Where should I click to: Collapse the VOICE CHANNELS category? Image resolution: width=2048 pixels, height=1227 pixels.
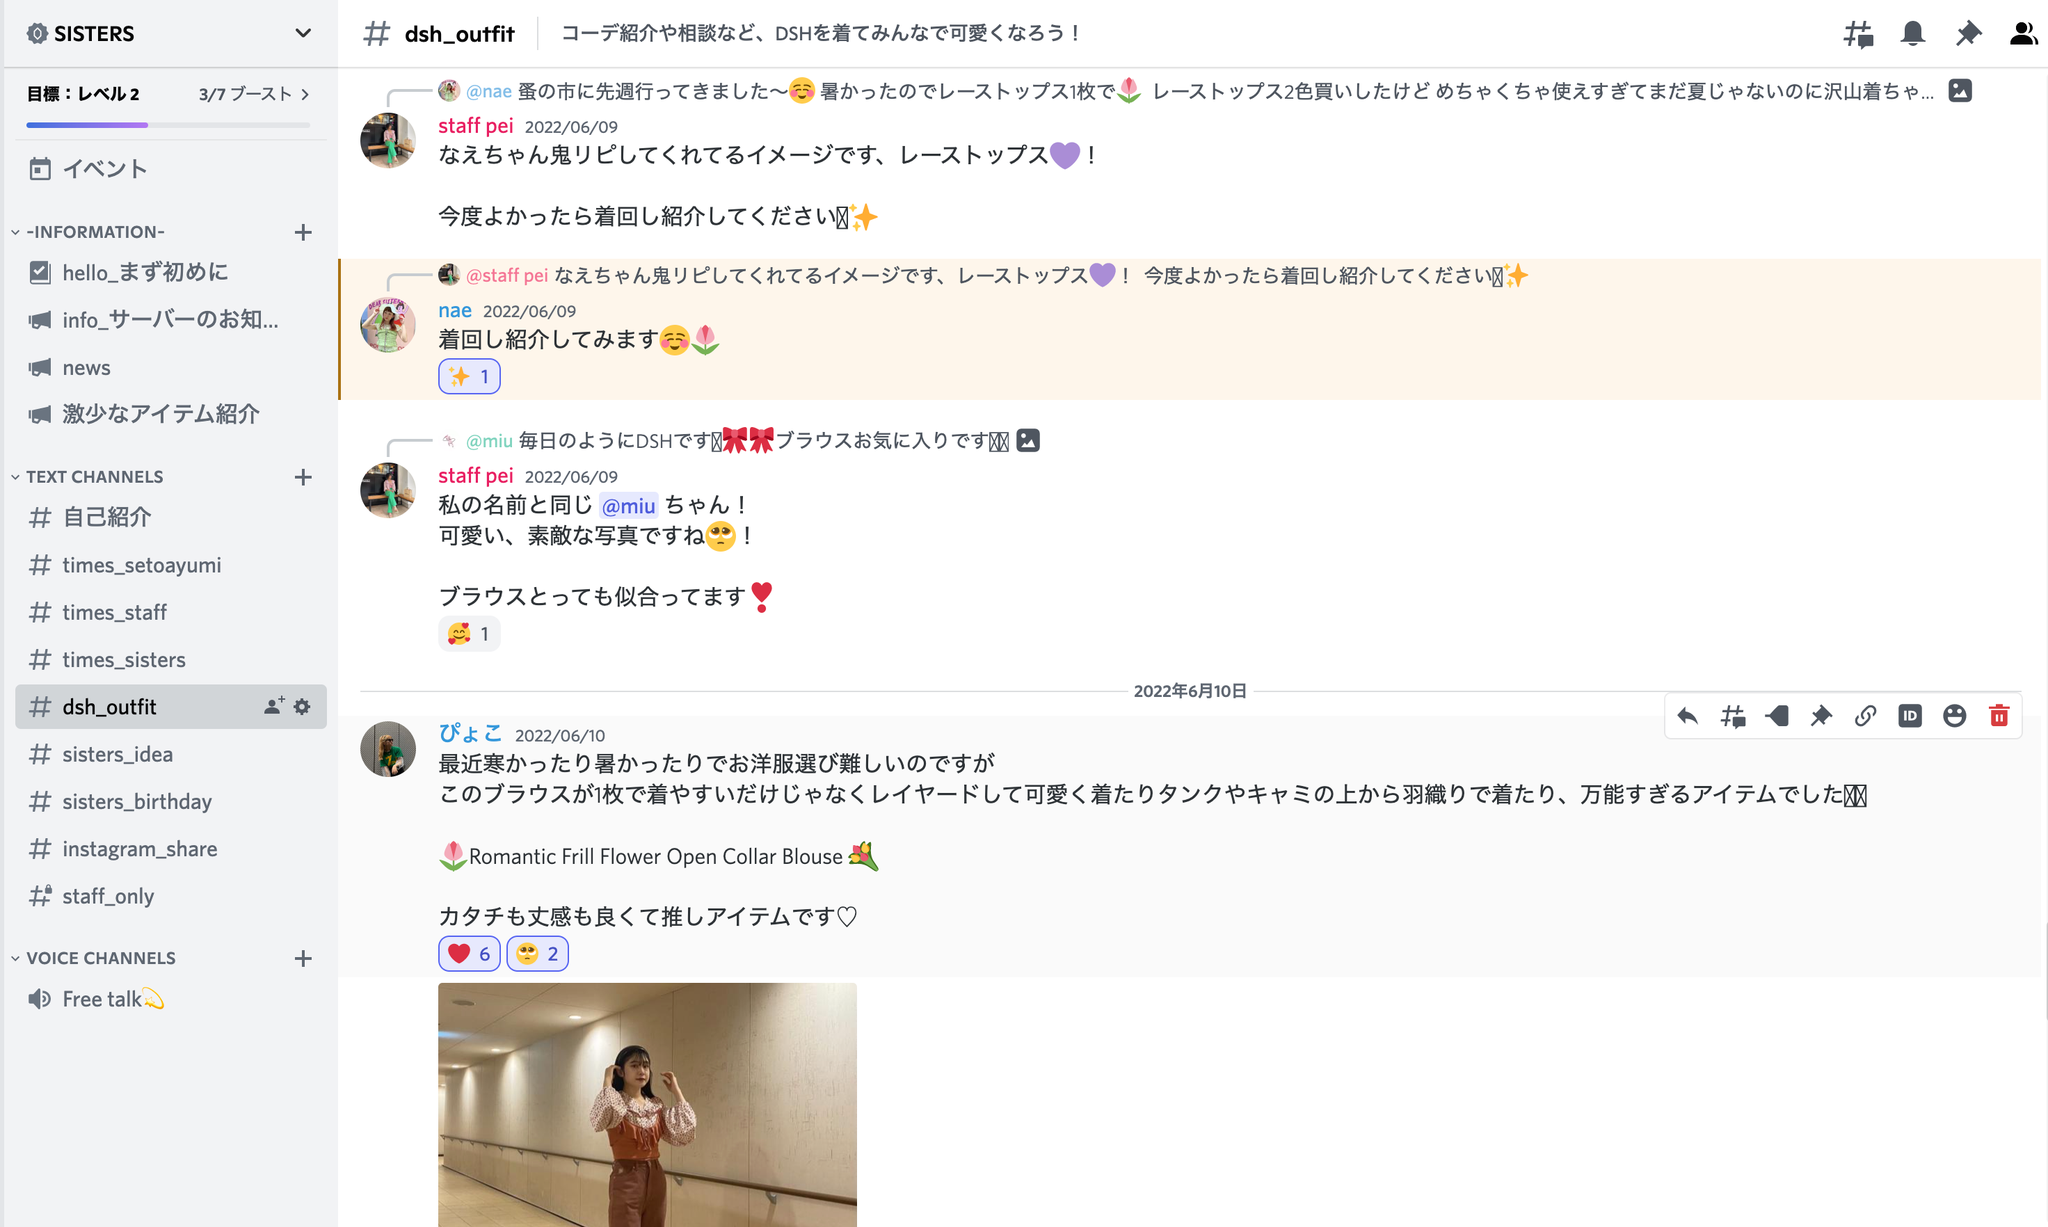(x=94, y=958)
